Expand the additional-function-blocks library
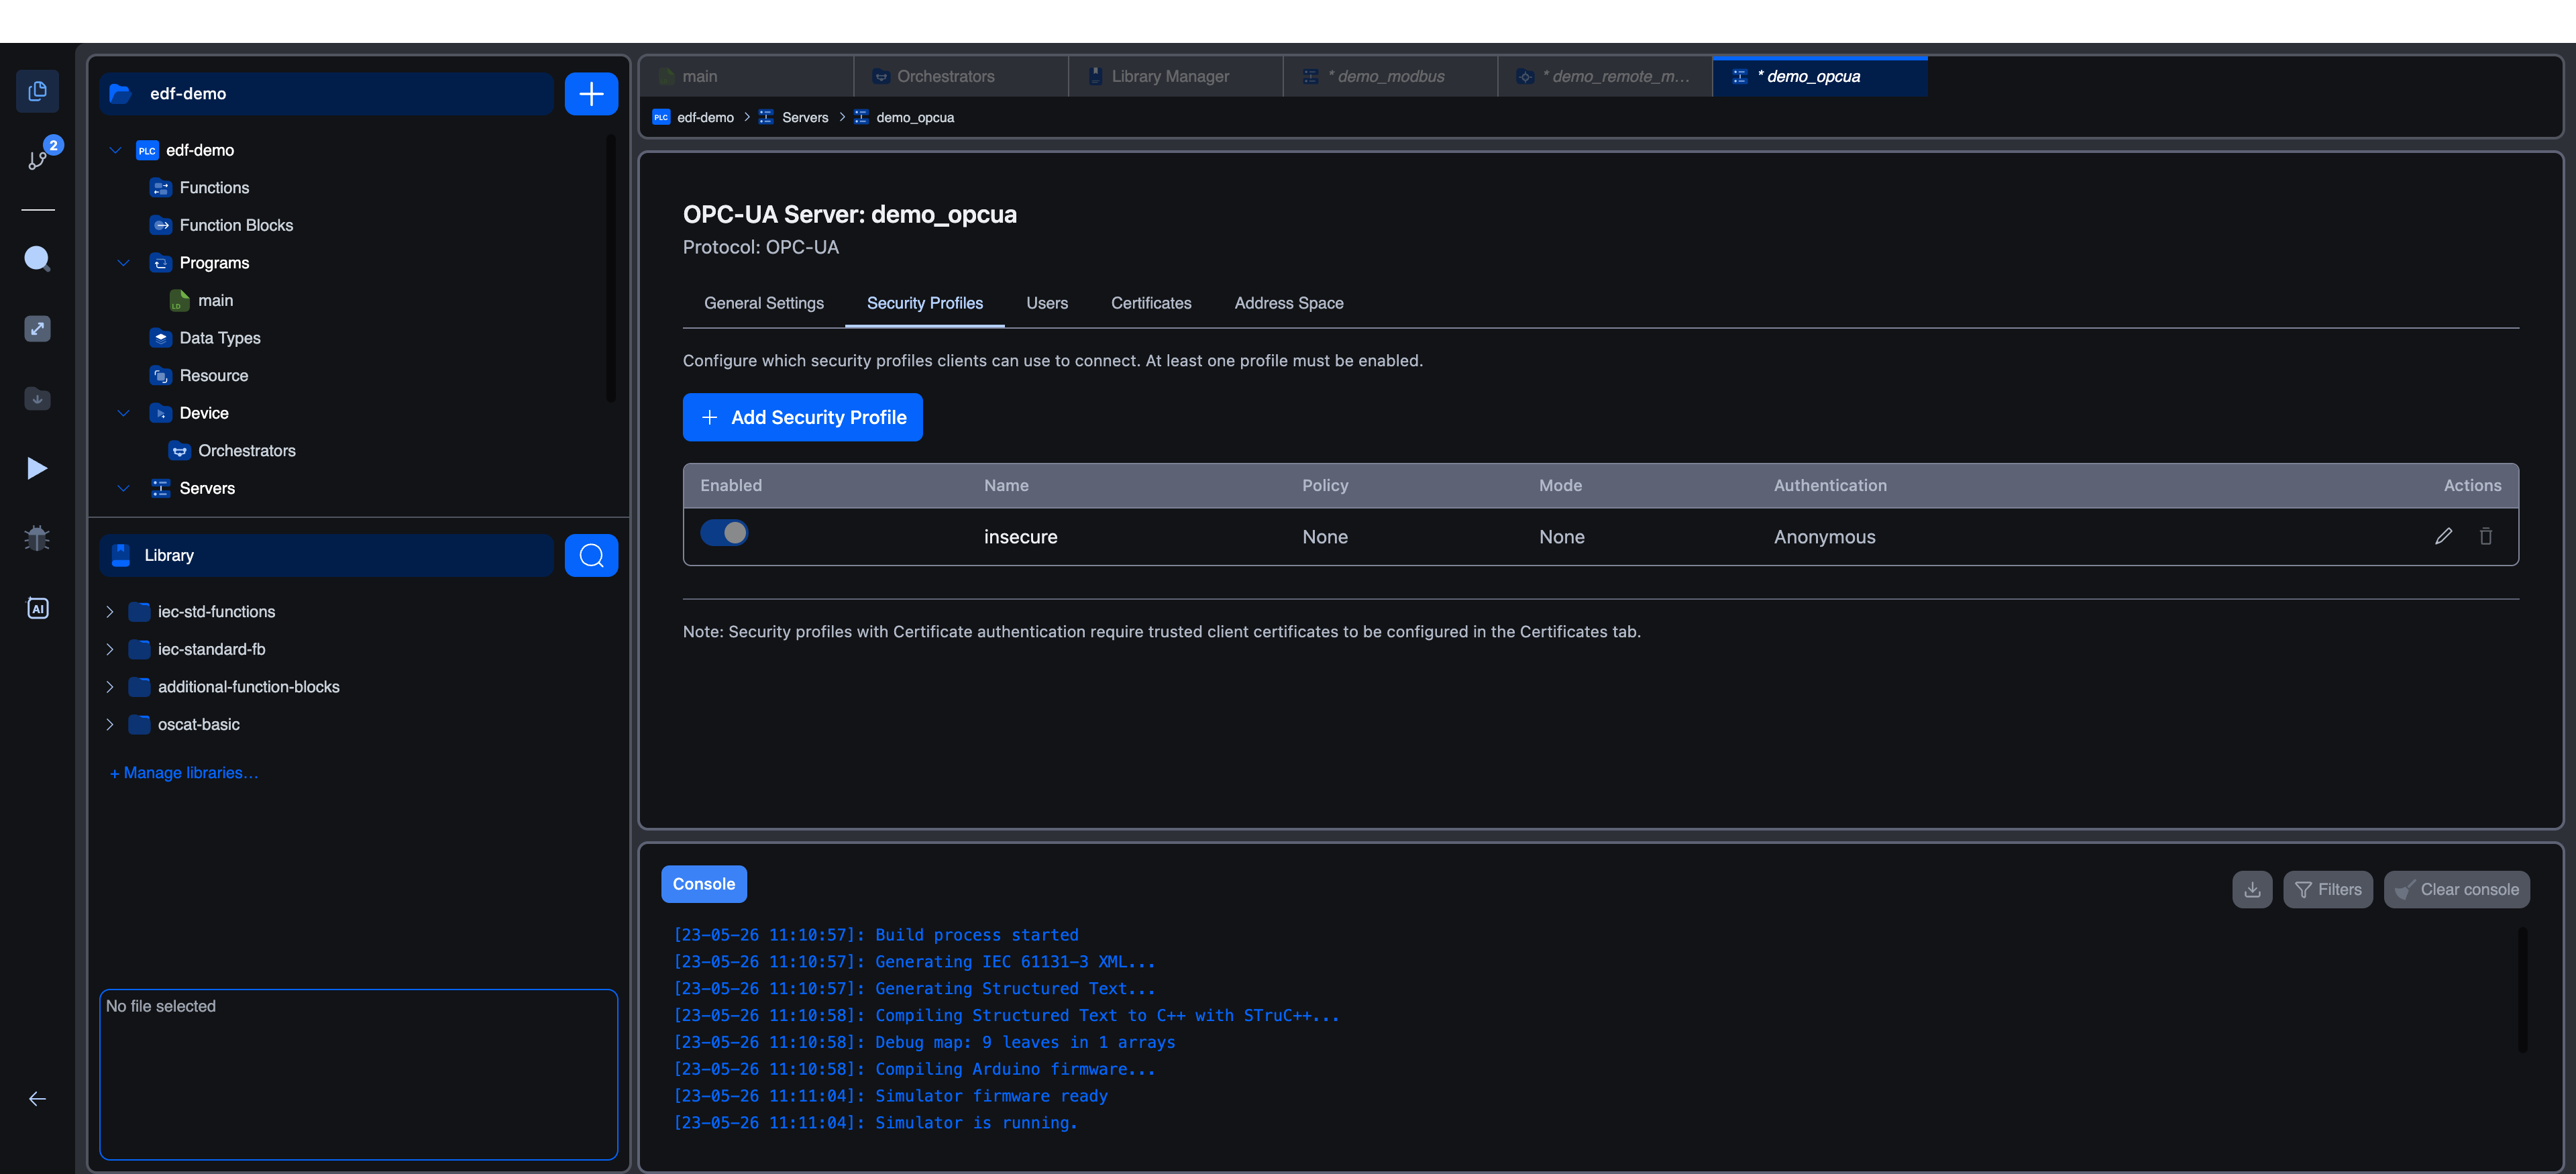 point(110,687)
